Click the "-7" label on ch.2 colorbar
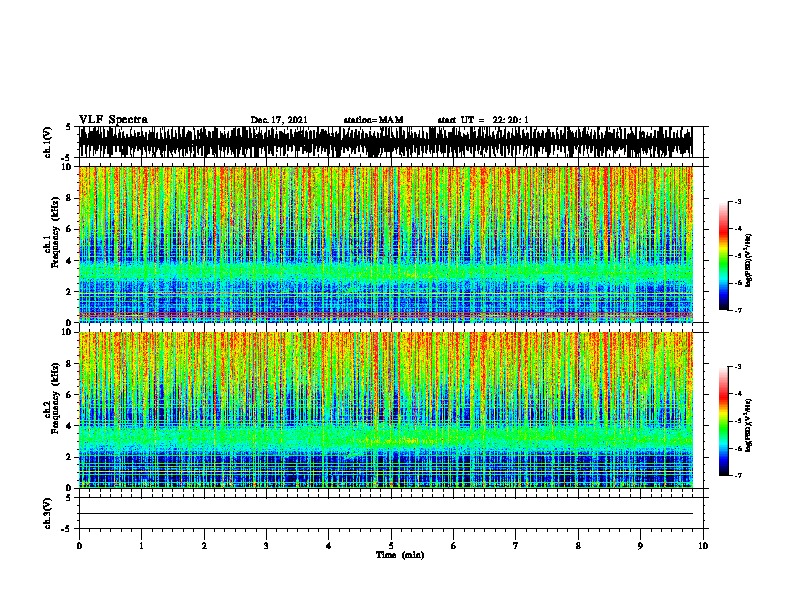This screenshot has width=792, height=612. (x=738, y=476)
